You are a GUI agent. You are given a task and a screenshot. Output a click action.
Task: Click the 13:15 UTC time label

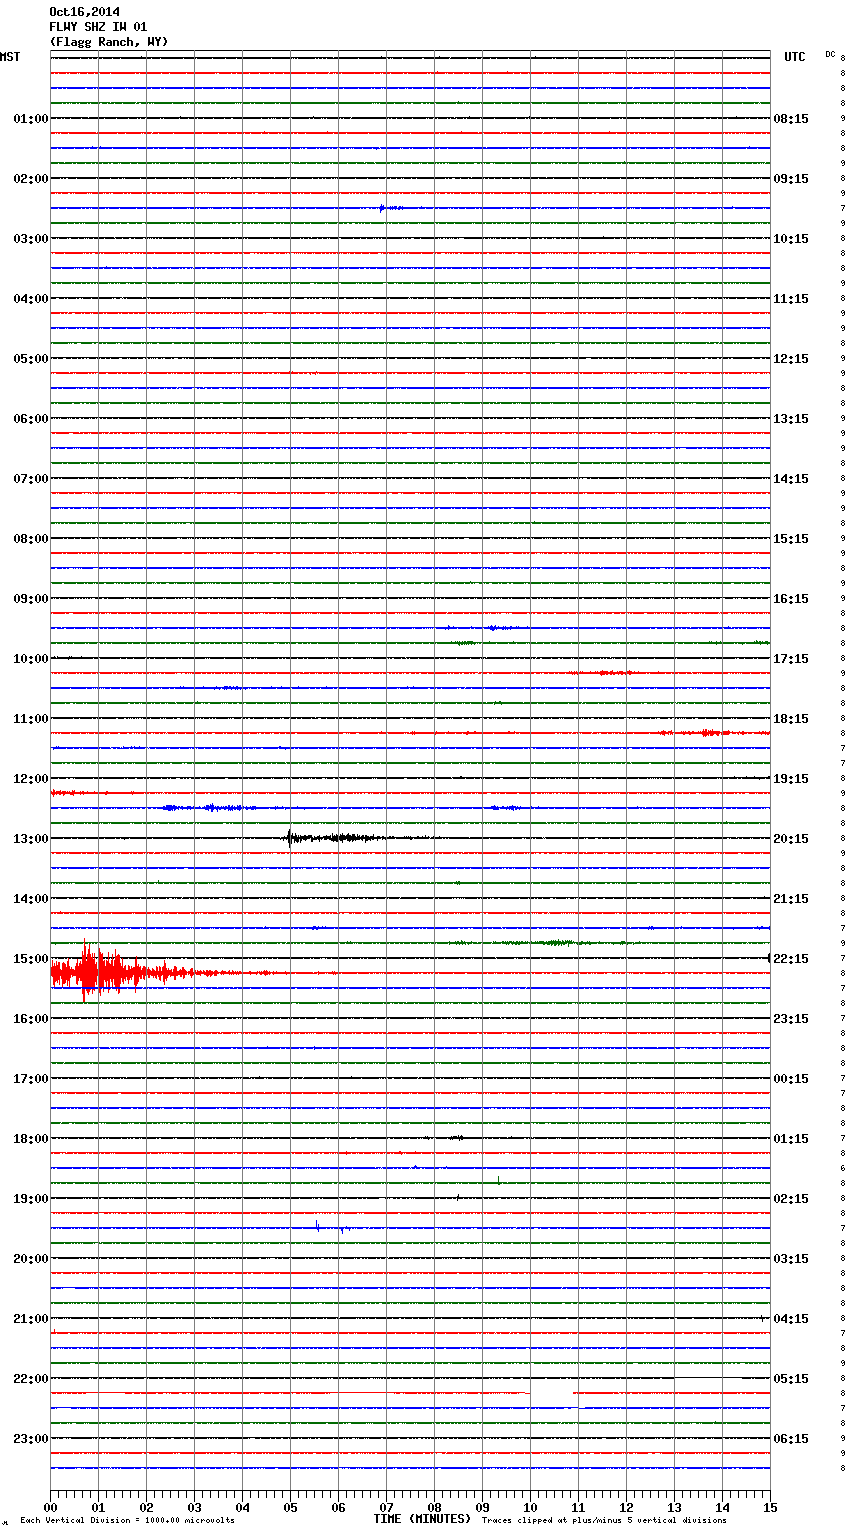coord(791,419)
